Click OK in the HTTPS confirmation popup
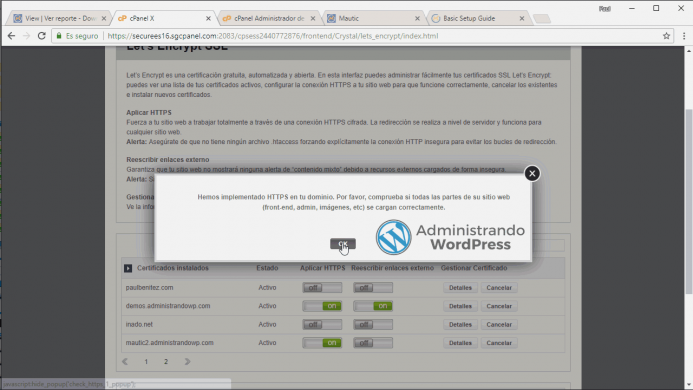This screenshot has width=693, height=390. [343, 244]
